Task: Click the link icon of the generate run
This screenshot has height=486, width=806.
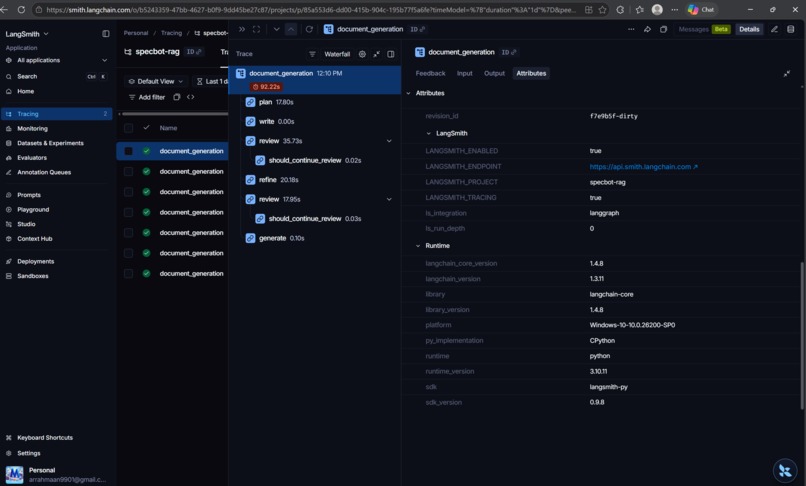Action: pyautogui.click(x=250, y=238)
